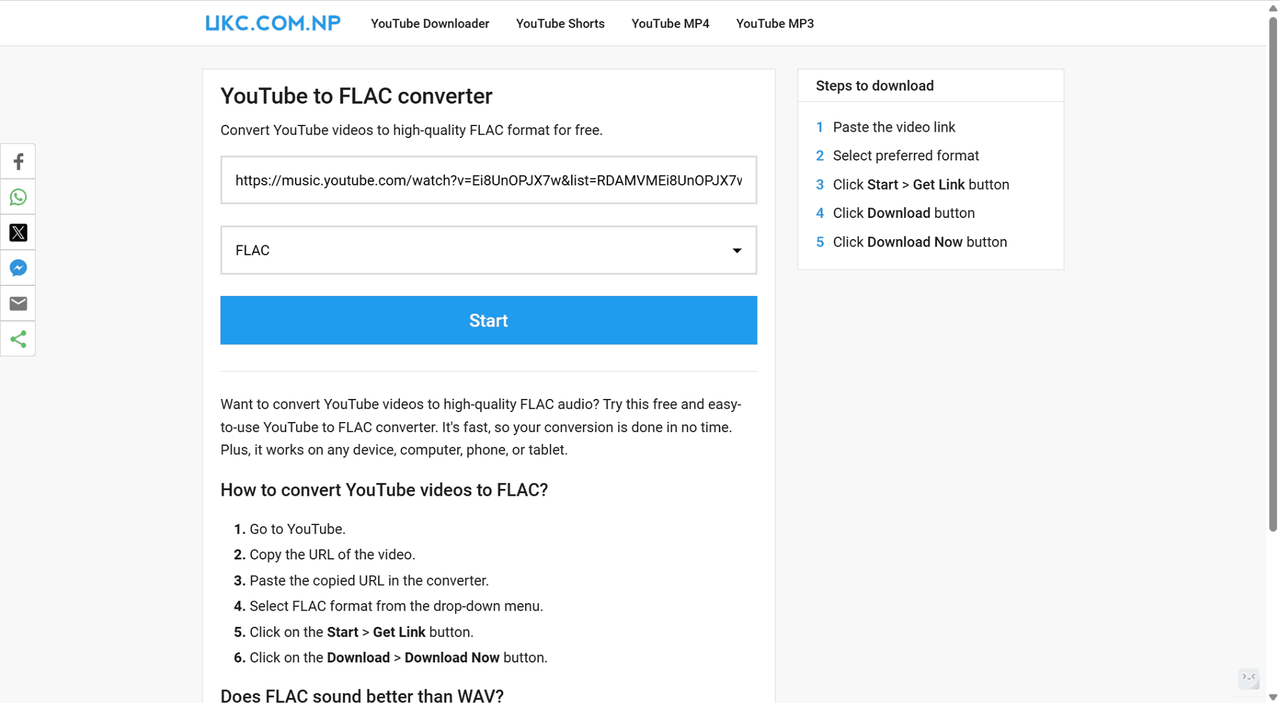Navigate to YouTube MP4 page
The width and height of the screenshot is (1280, 703).
(x=670, y=24)
